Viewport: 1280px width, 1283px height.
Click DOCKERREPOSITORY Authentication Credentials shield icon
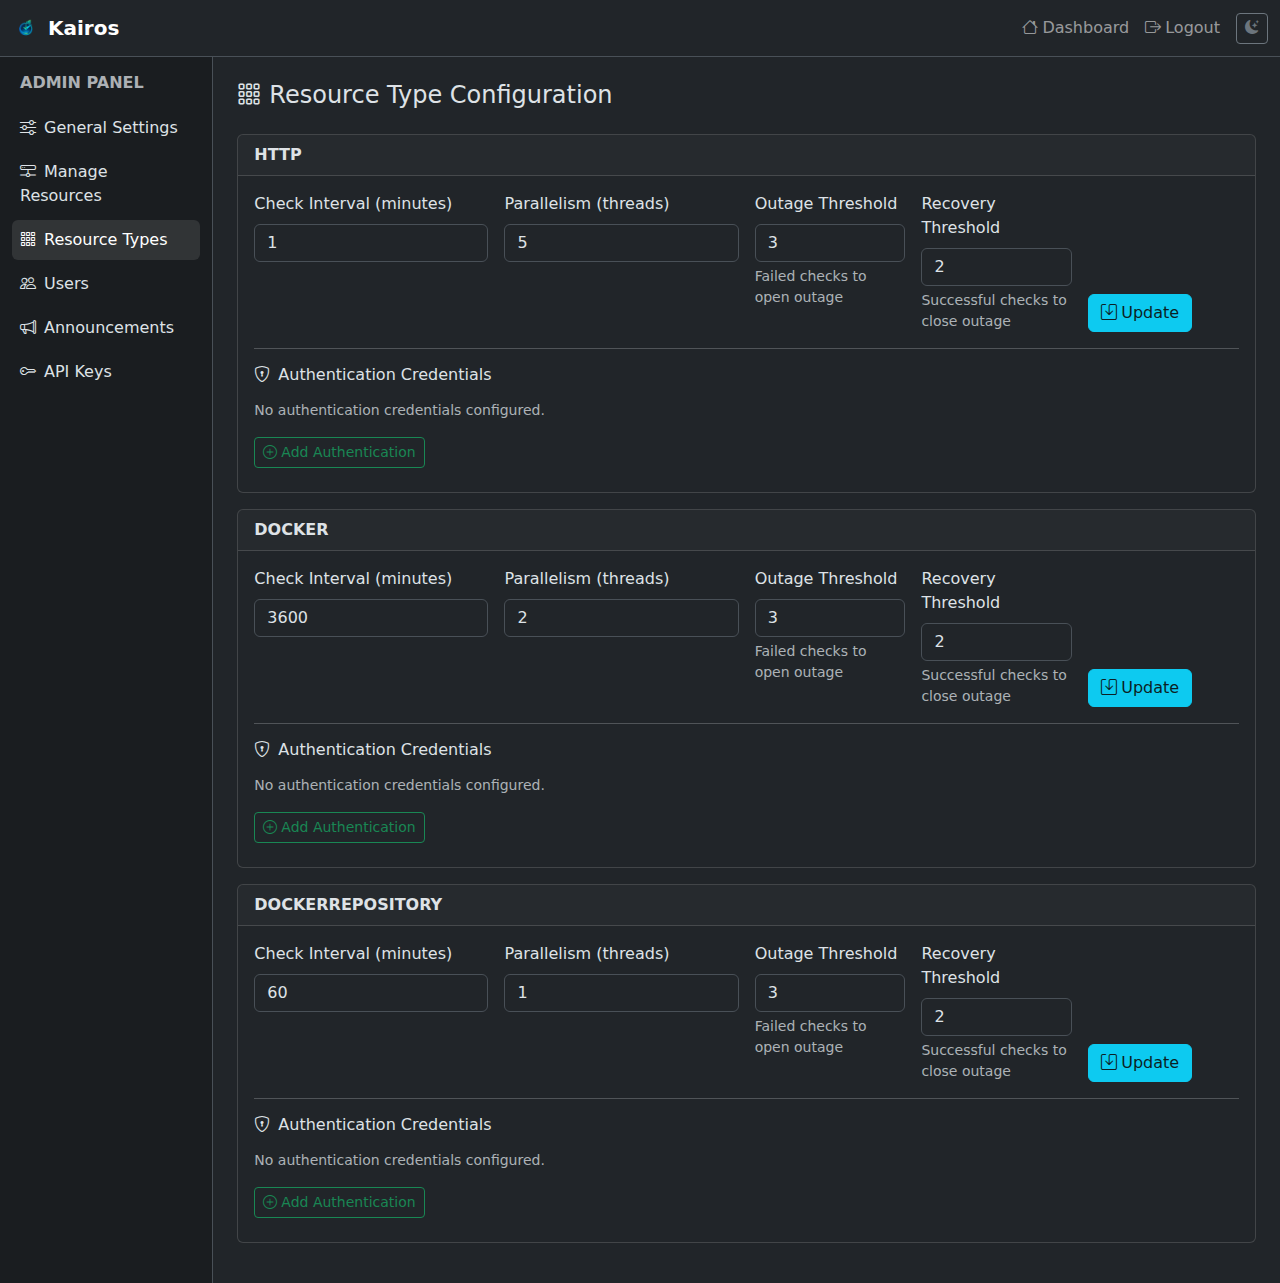[x=262, y=1124]
